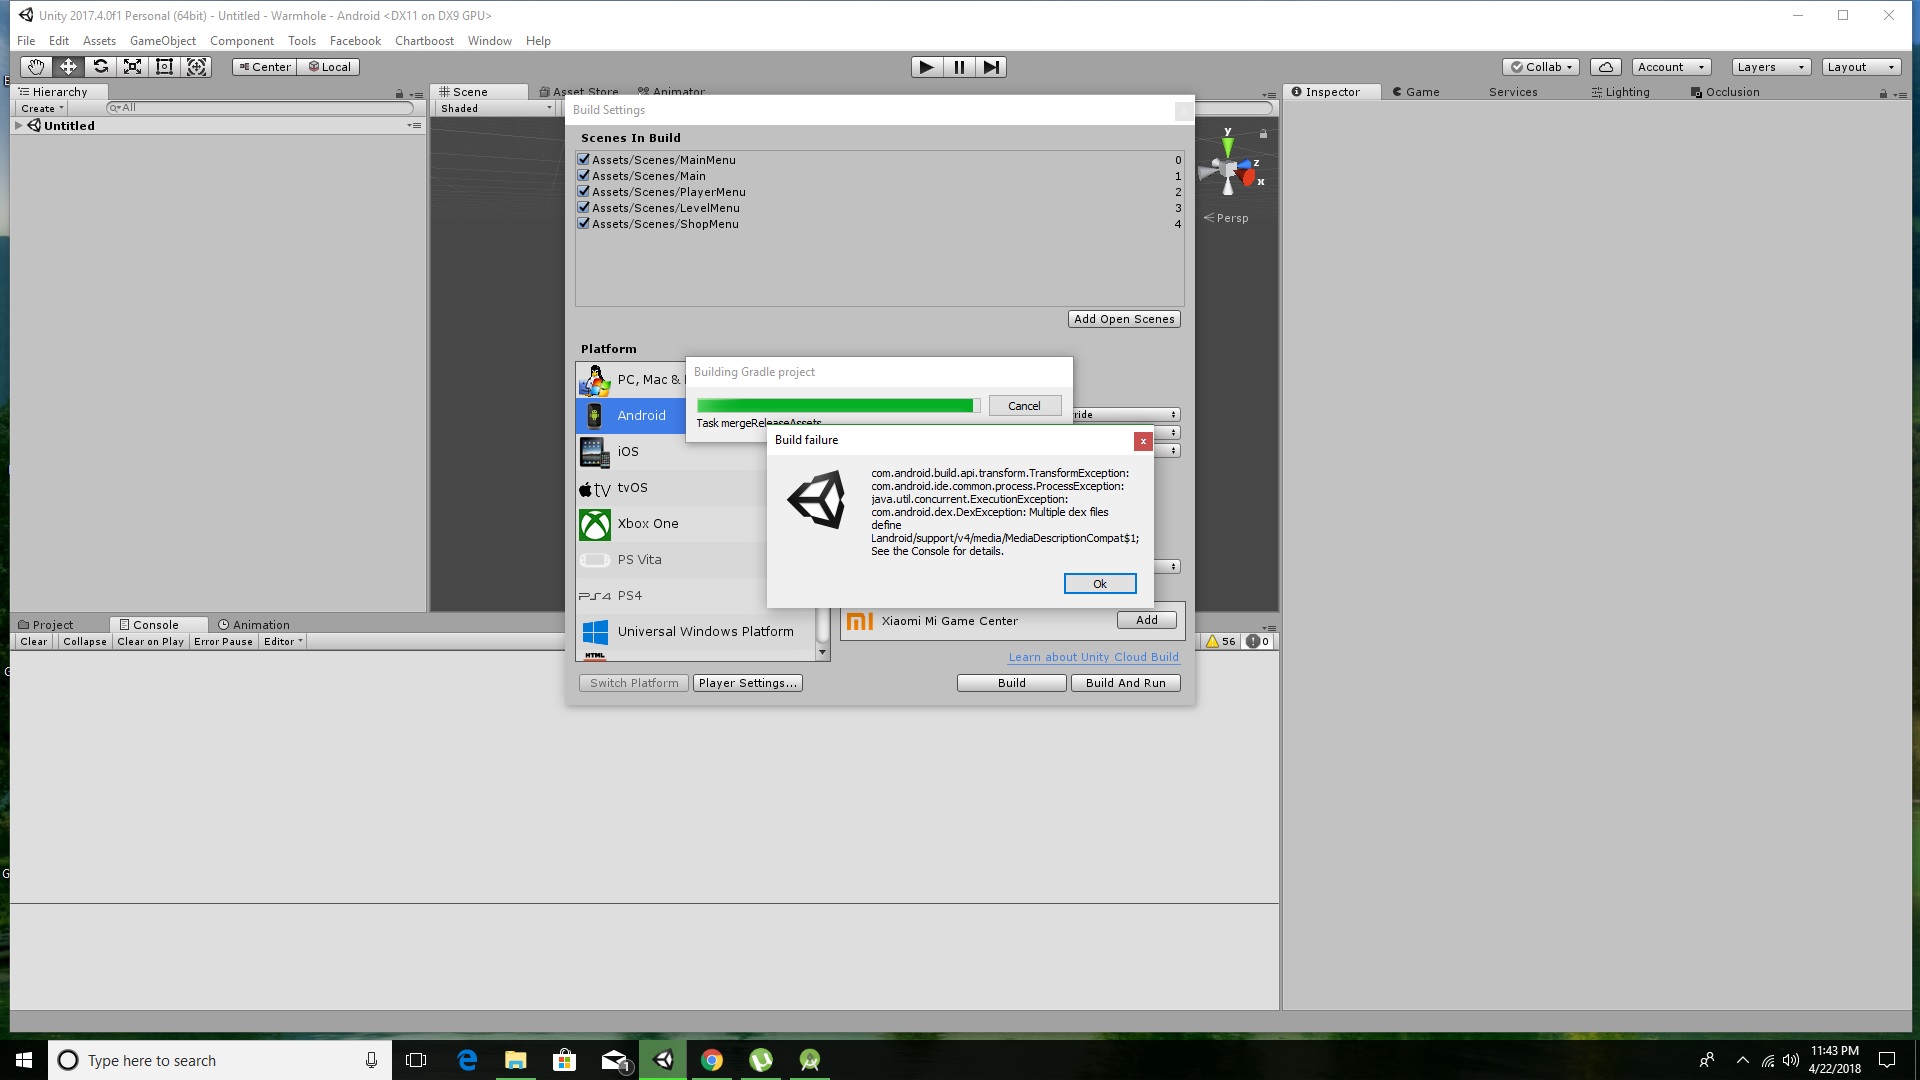Open the Assets menu
1920x1080 pixels.
pos(99,41)
